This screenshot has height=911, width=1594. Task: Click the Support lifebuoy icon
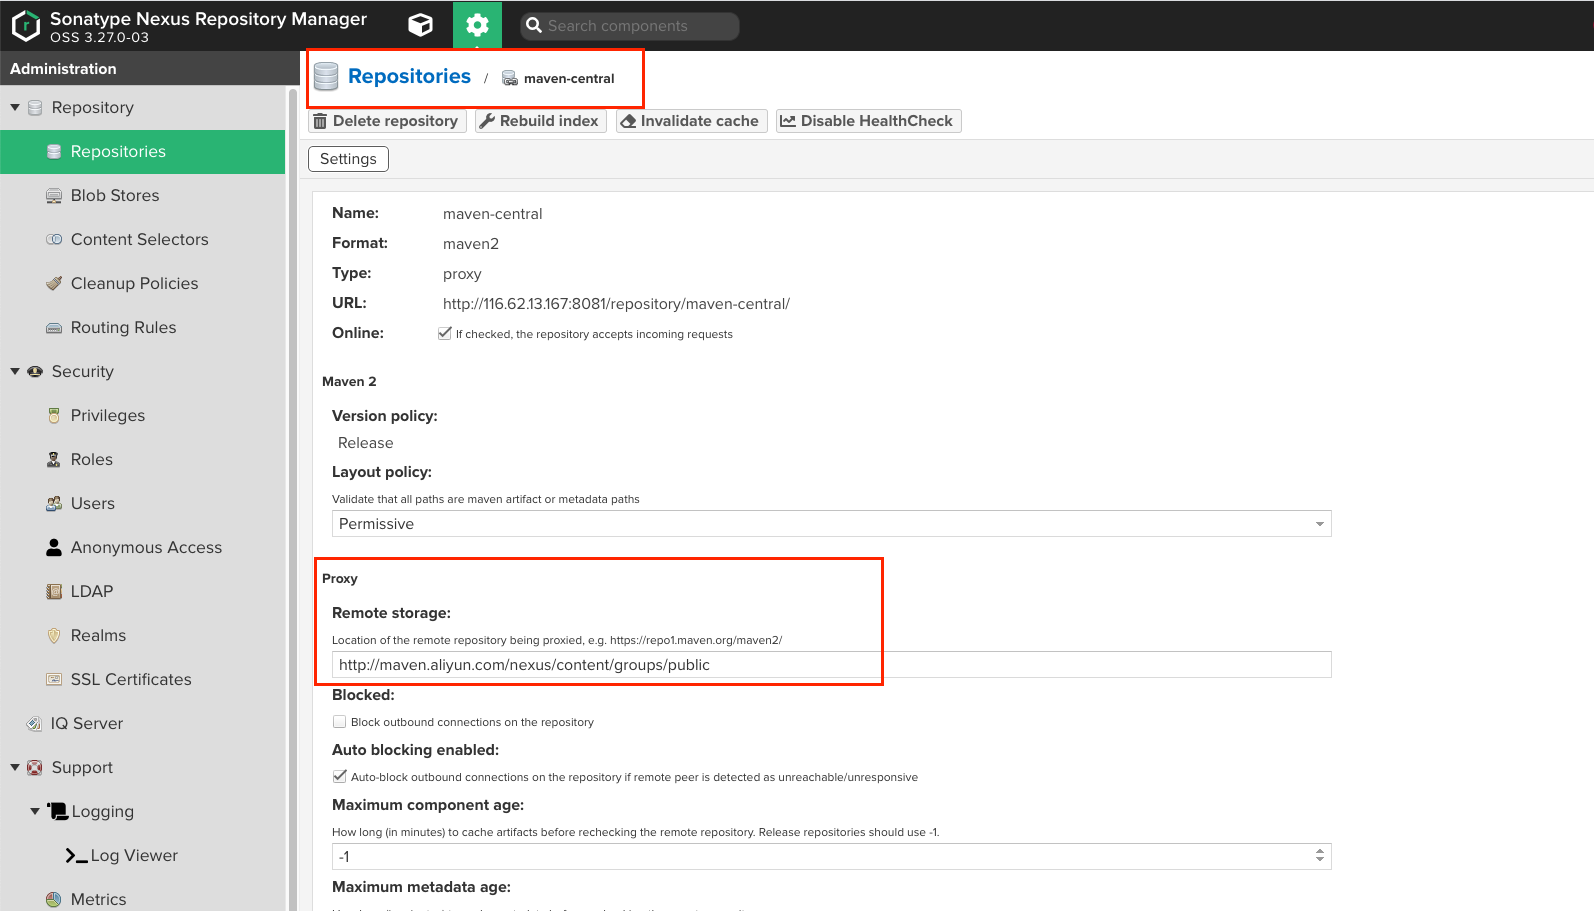pos(35,768)
